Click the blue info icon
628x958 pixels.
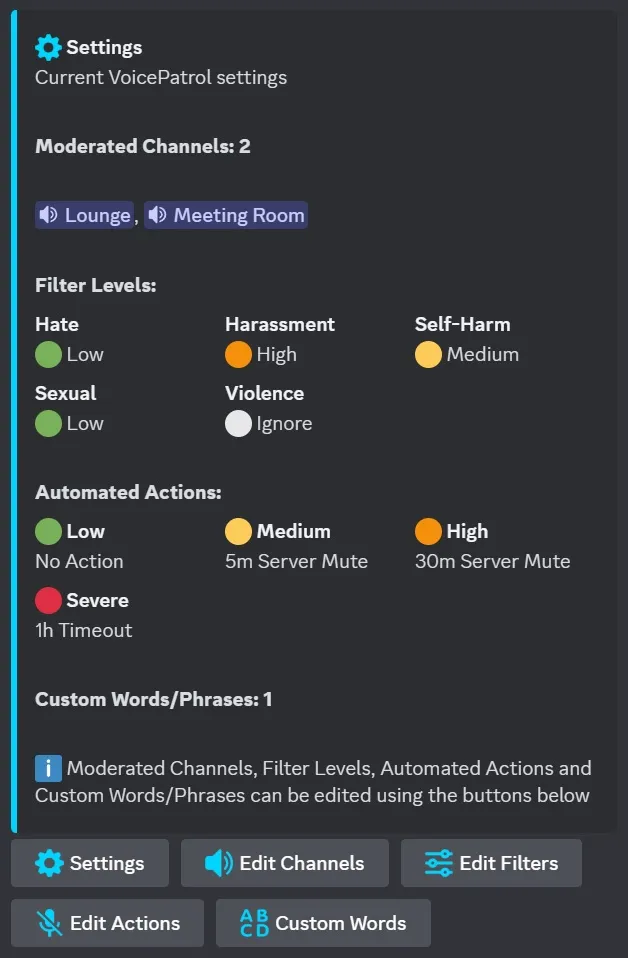[48, 768]
